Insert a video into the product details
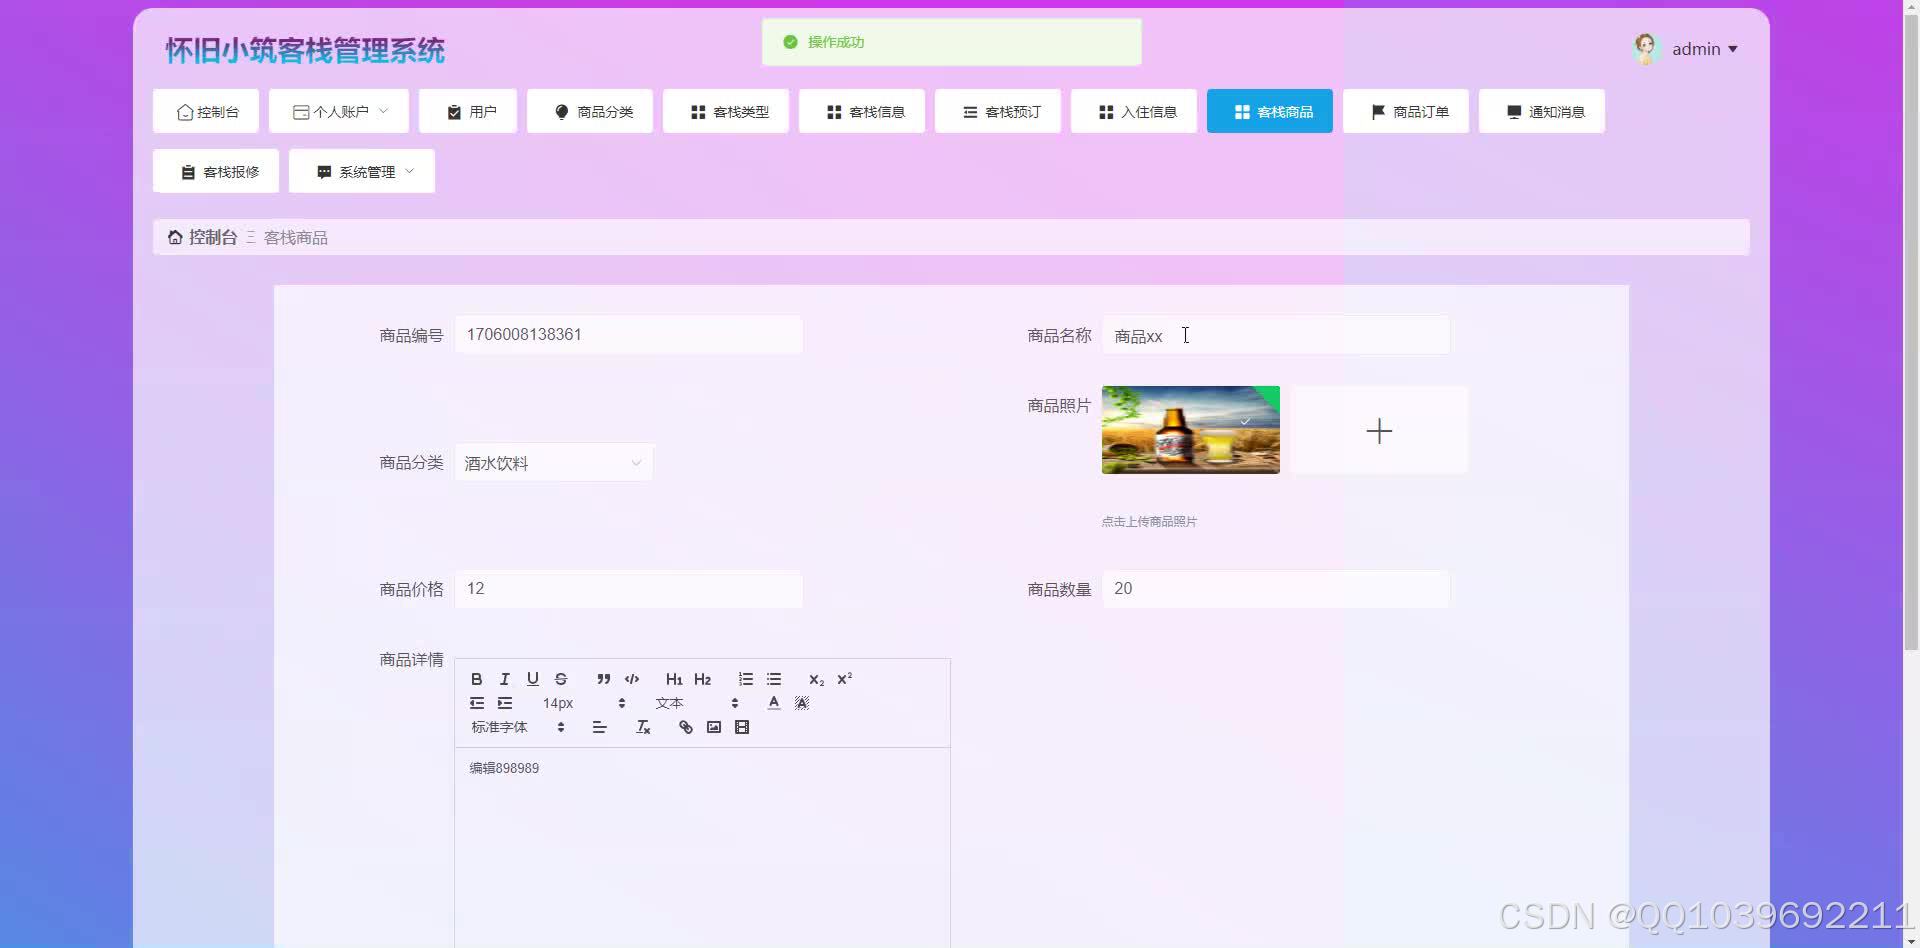The height and width of the screenshot is (948, 1920). click(x=742, y=727)
